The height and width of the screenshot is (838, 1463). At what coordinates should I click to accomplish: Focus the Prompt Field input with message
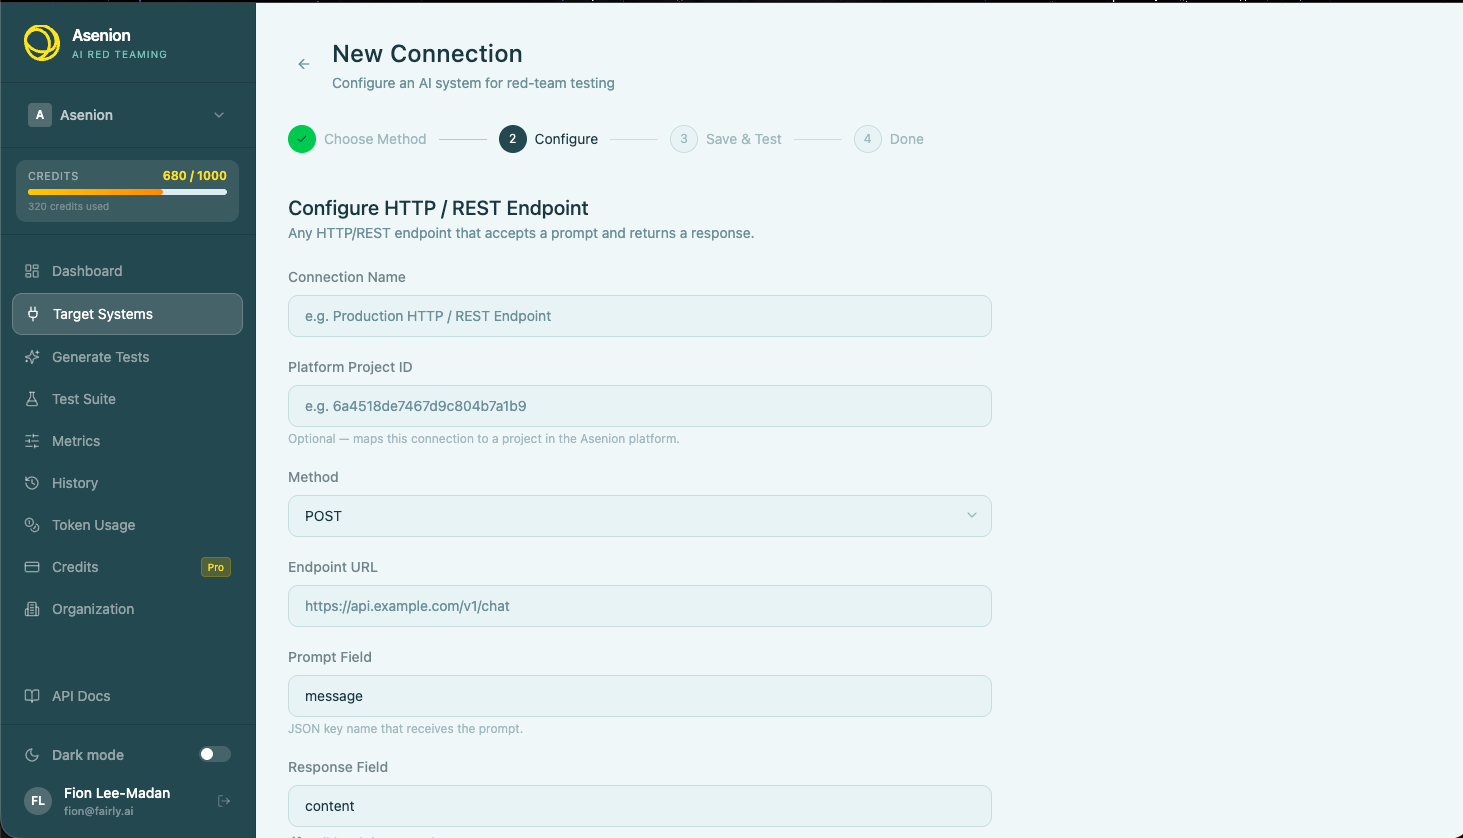pos(640,696)
